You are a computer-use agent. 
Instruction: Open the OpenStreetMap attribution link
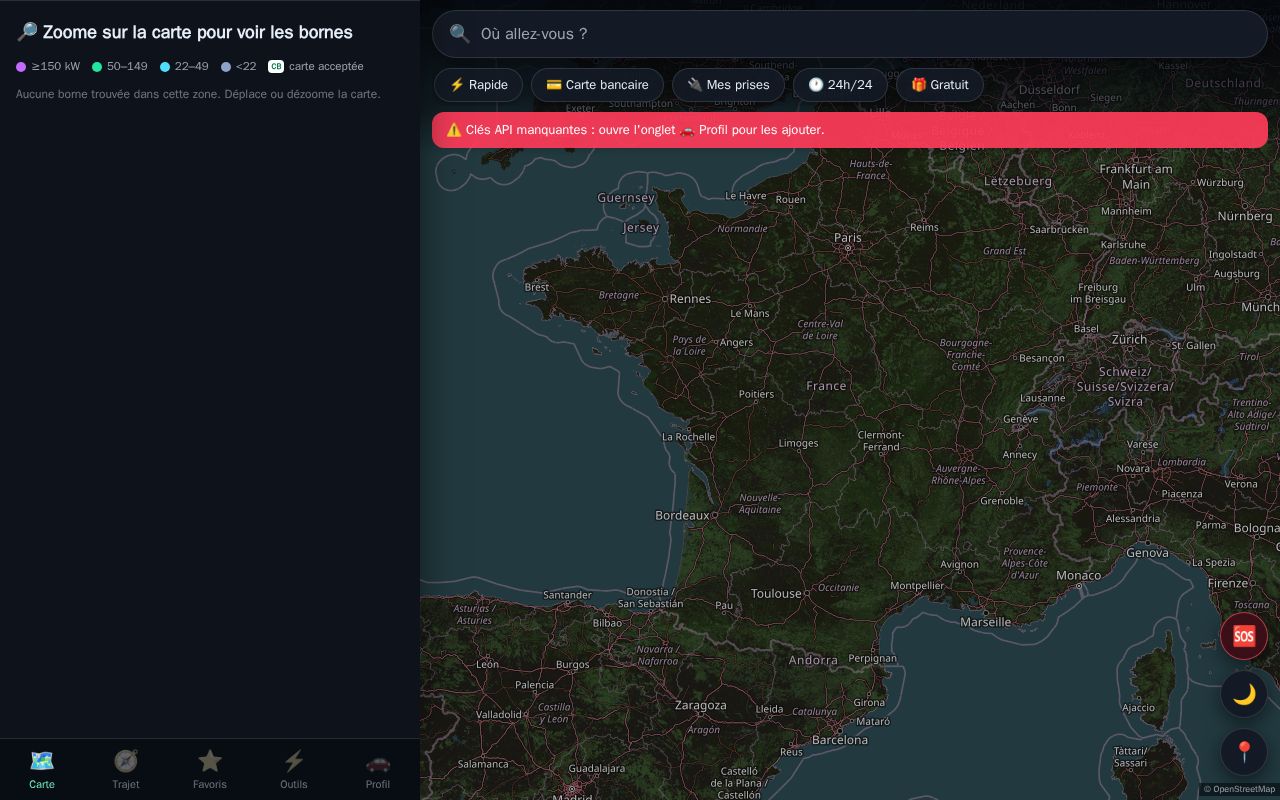coord(1239,789)
